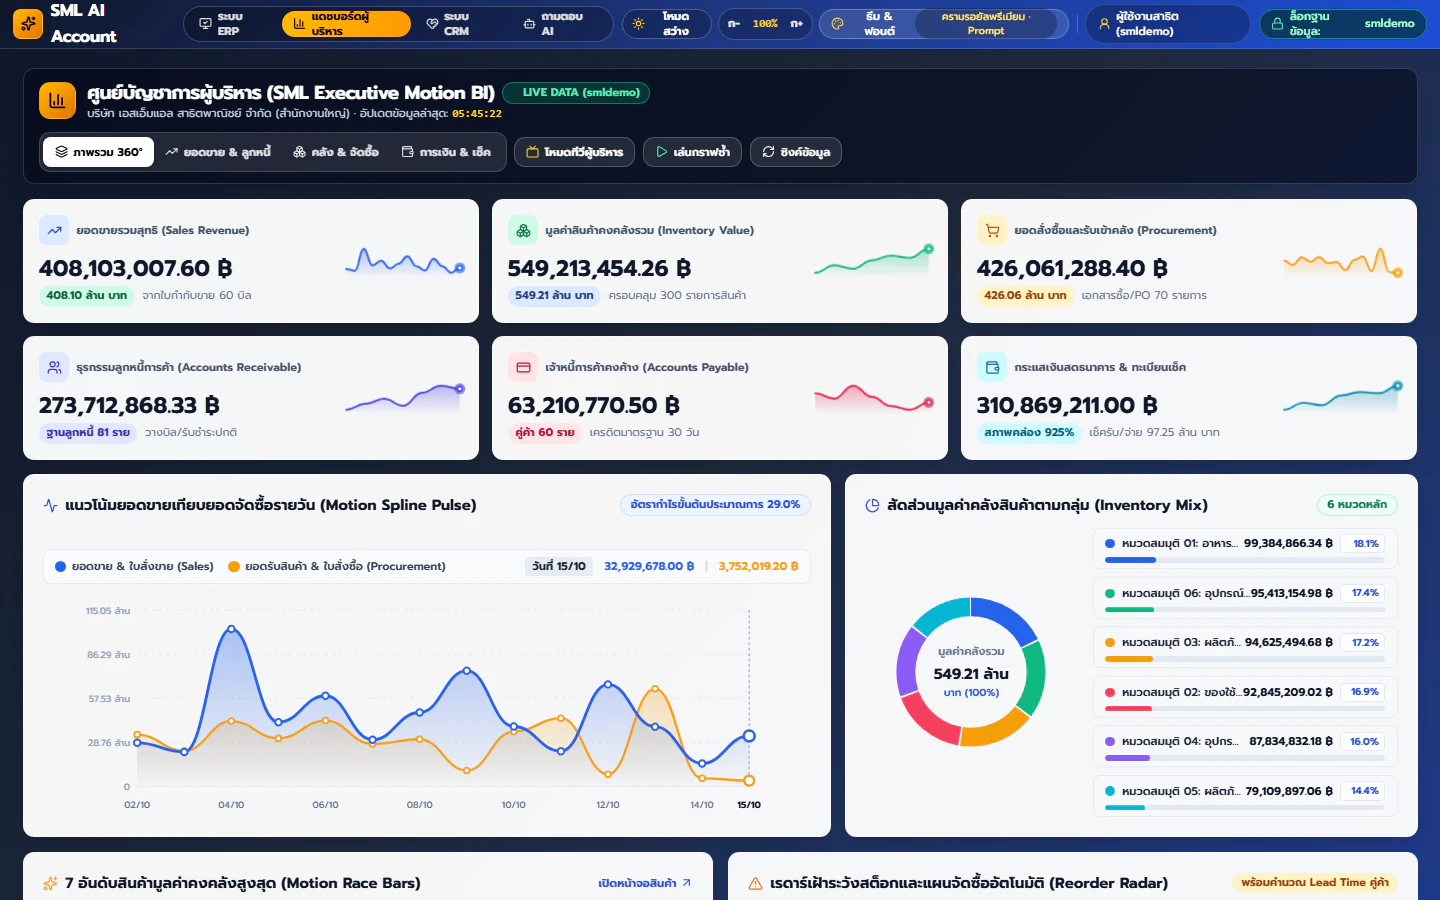This screenshot has height=900, width=1440.
Task: Click the Accounts Payable card credit-card icon
Action: (523, 367)
